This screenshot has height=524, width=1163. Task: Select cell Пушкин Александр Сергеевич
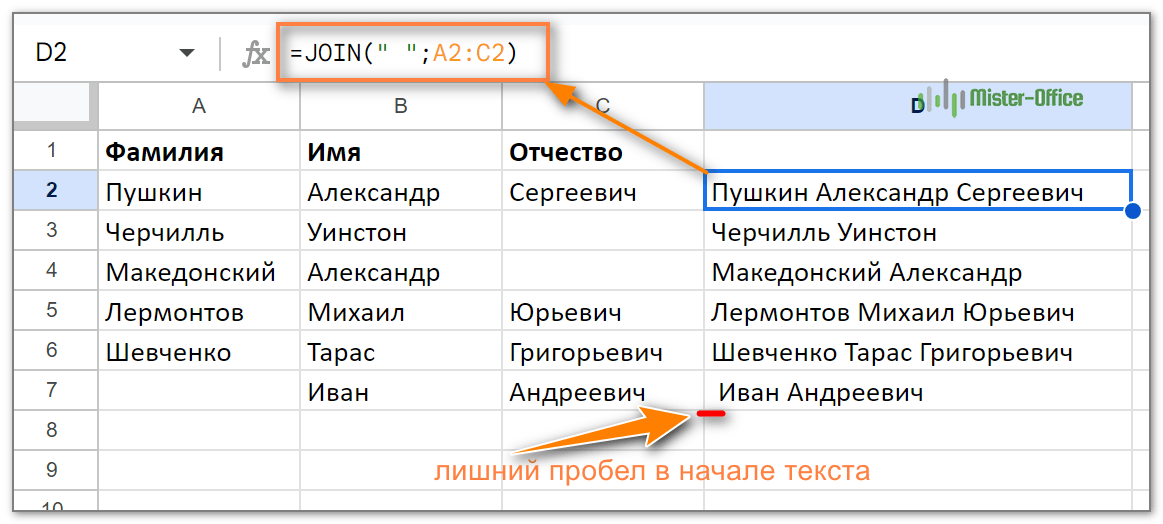[x=917, y=191]
